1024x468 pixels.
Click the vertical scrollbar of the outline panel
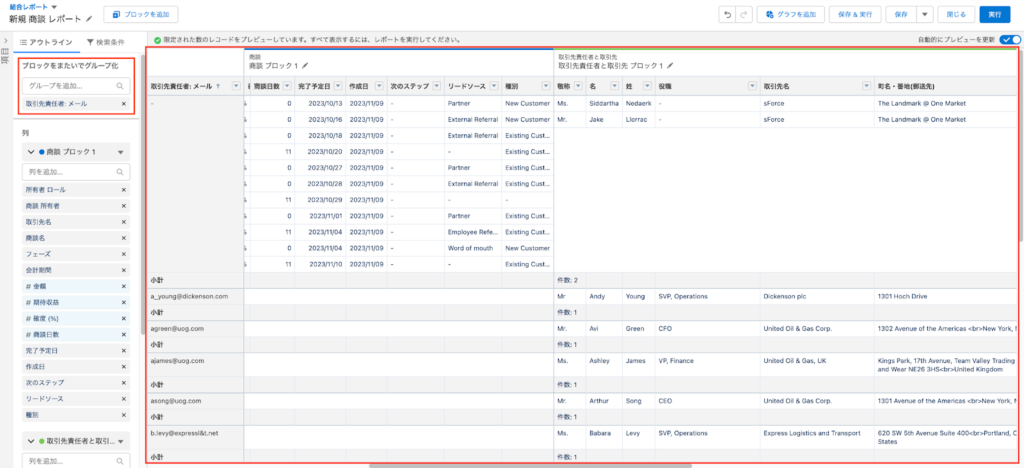(x=142, y=195)
